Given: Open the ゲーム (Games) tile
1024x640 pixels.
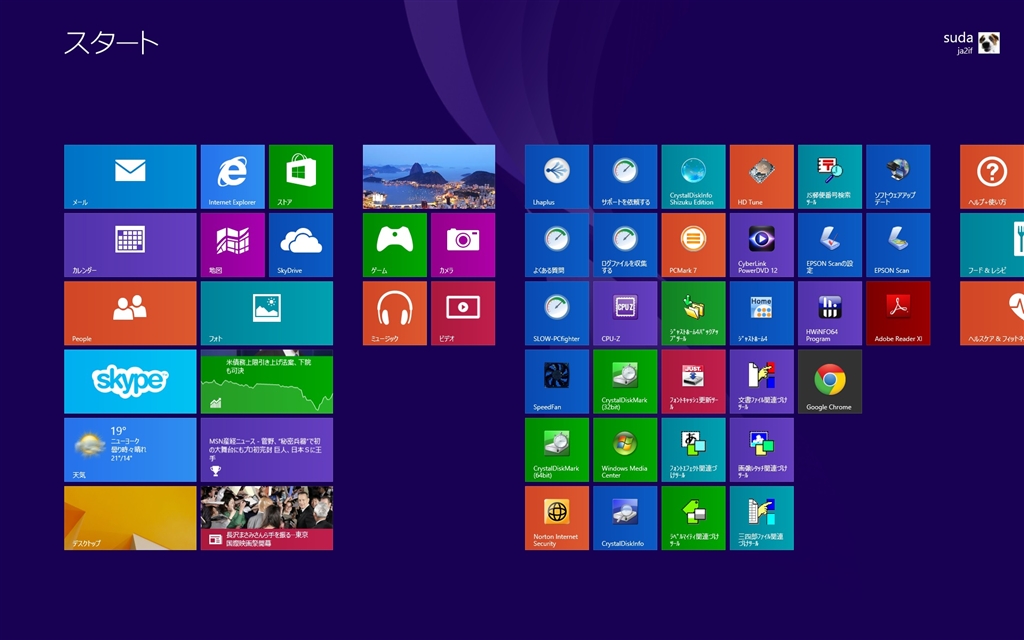Looking at the screenshot, I should click(x=395, y=245).
